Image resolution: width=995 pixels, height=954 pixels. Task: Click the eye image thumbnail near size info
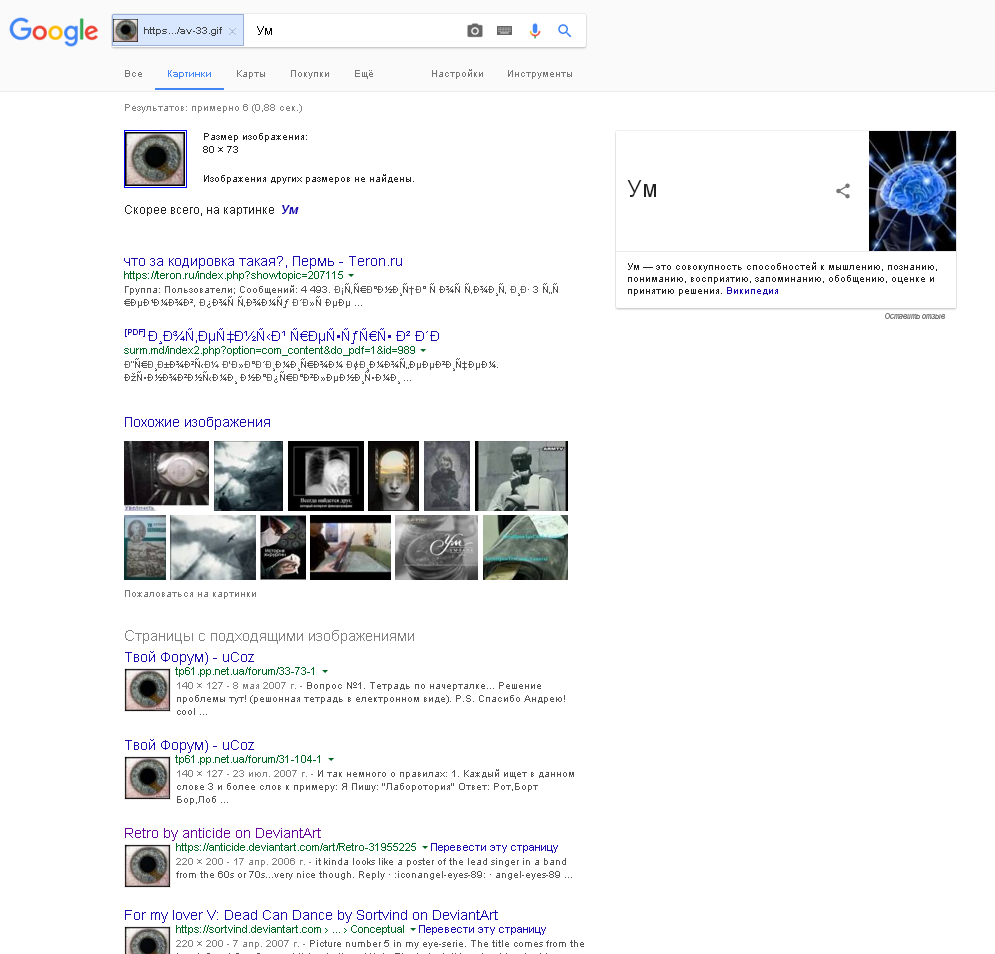coord(155,158)
